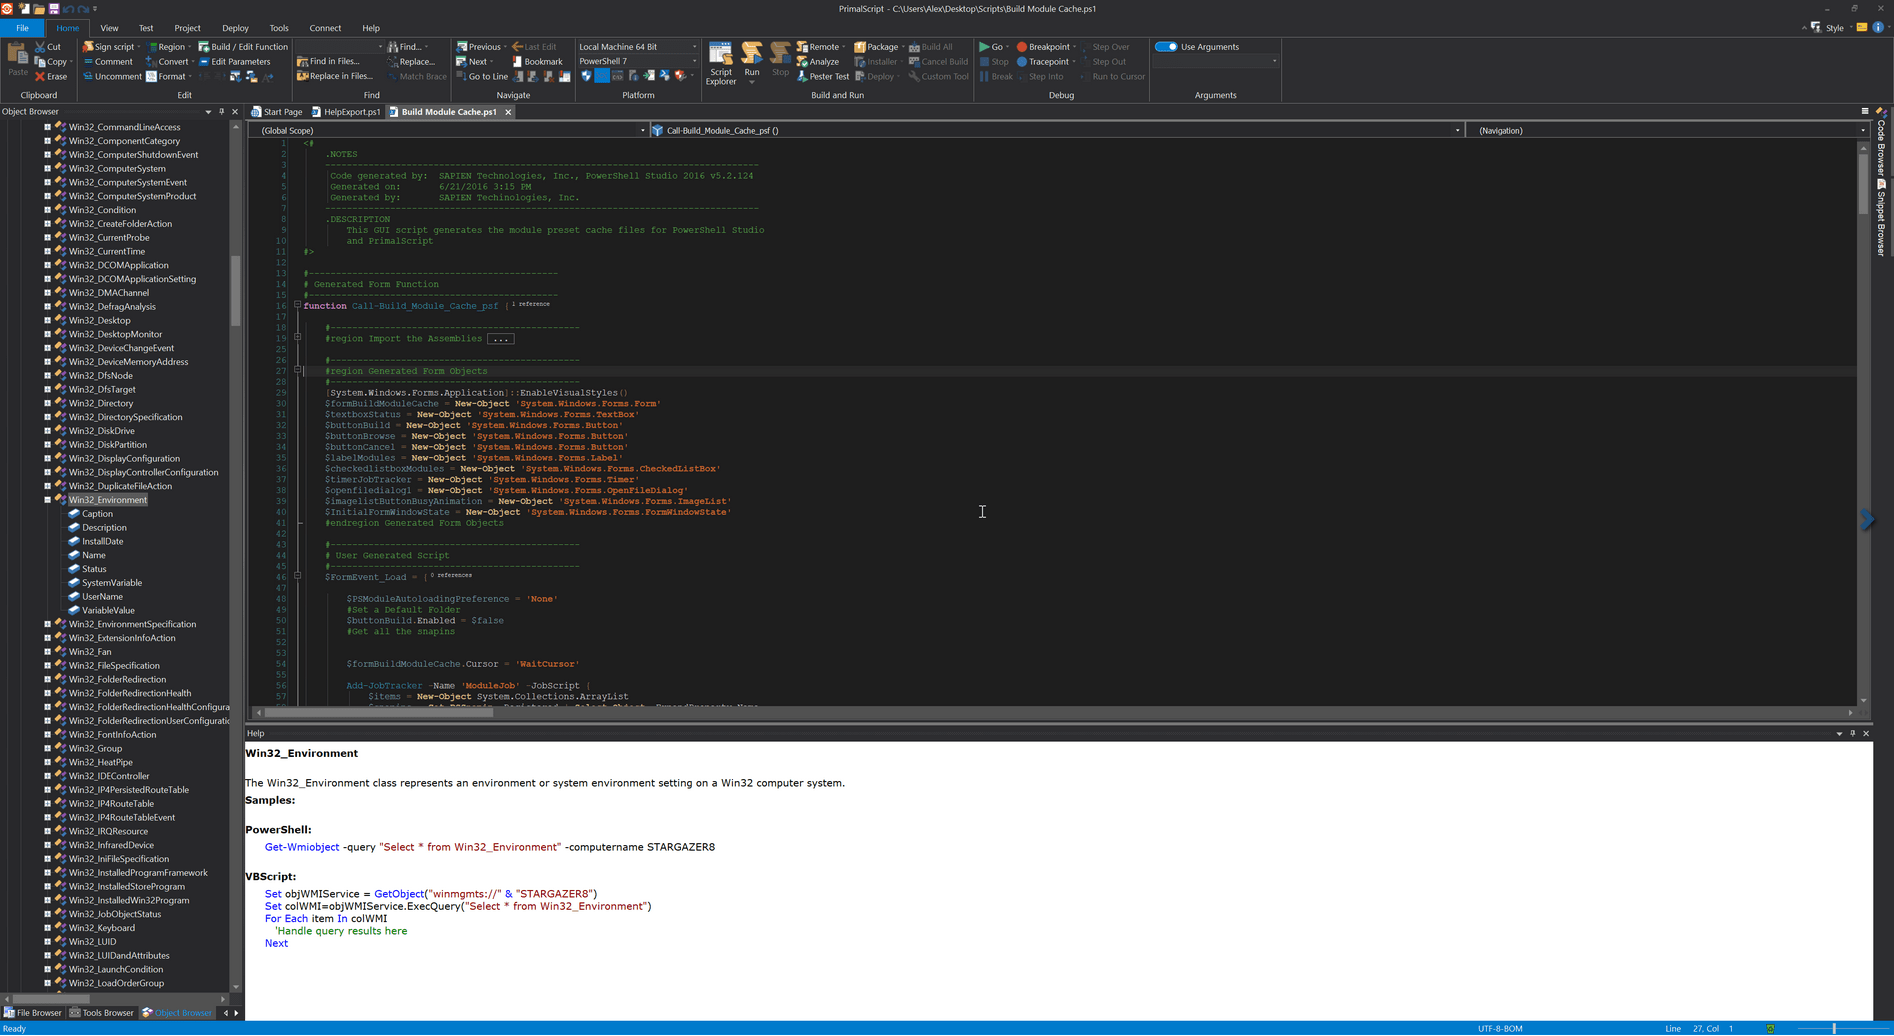Switch to the File Browser panel tab
Viewport: 1894px width, 1036px height.
point(33,1013)
